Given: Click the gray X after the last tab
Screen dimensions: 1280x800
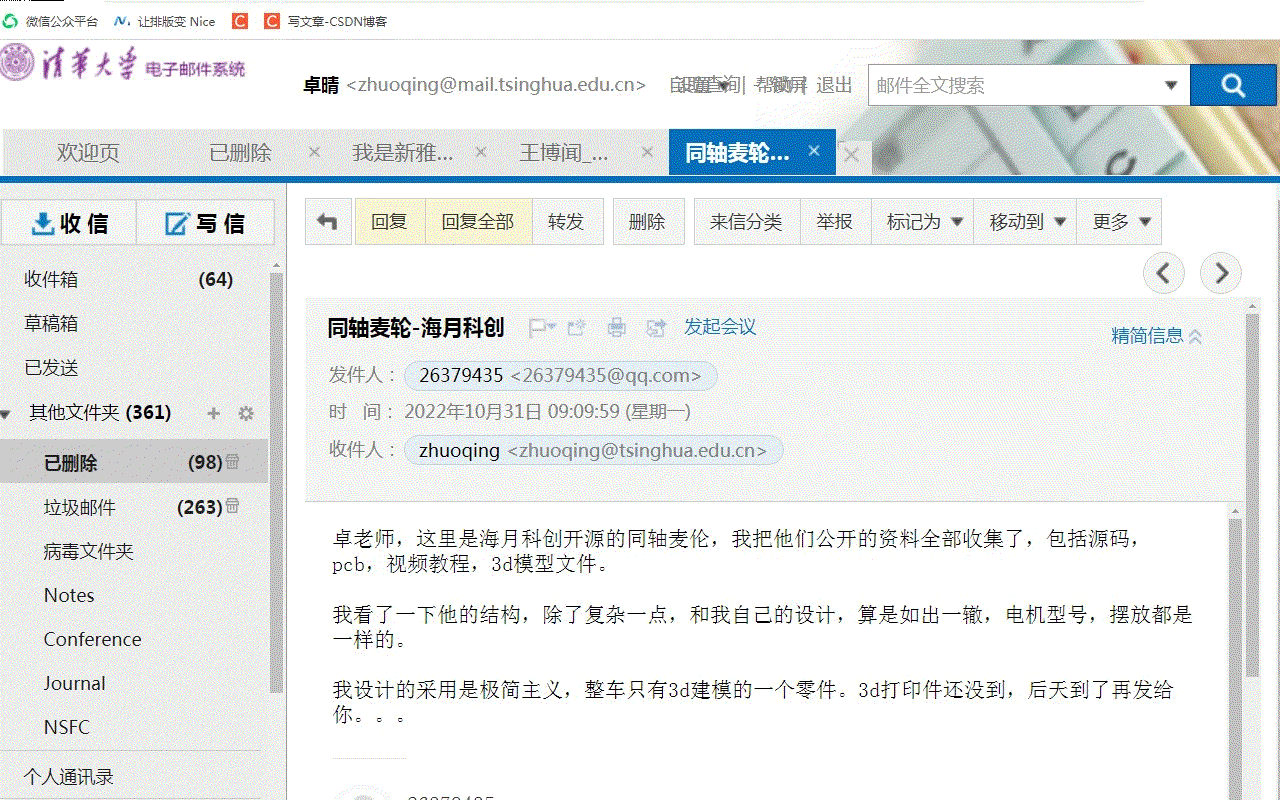Looking at the screenshot, I should point(852,155).
